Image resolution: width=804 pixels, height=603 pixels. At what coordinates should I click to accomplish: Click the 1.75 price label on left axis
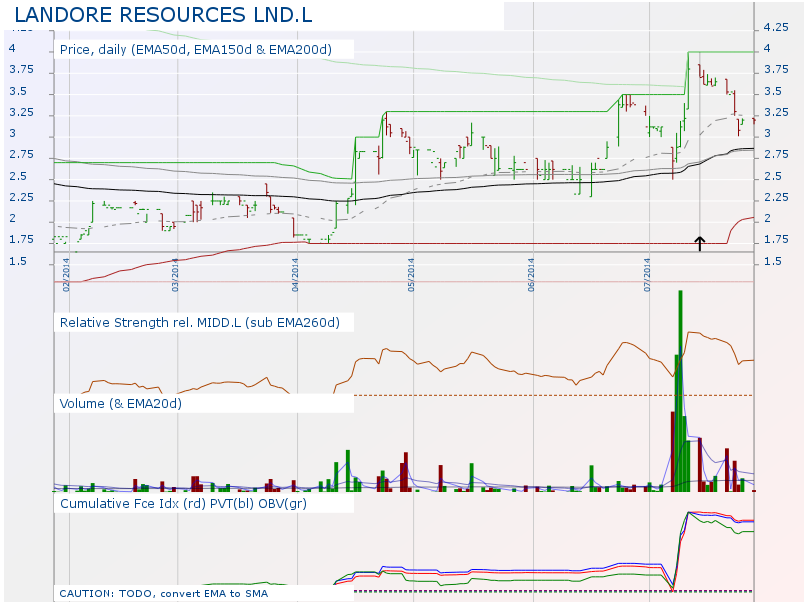[x=22, y=239]
